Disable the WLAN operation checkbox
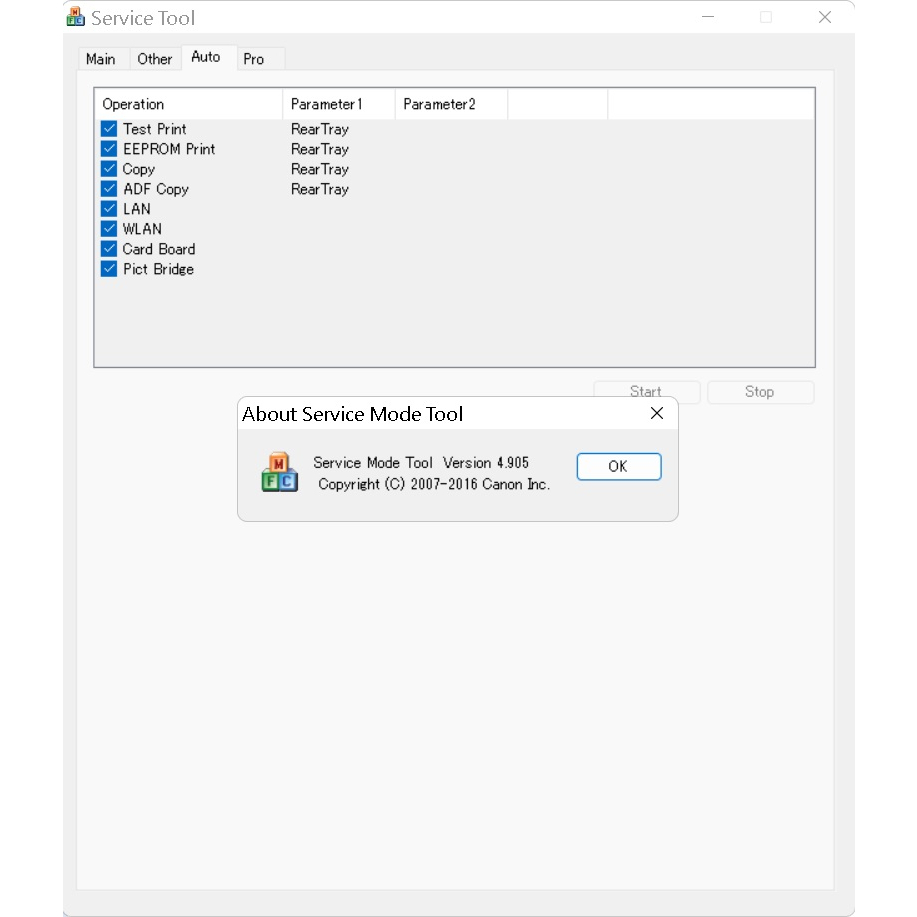Image resolution: width=917 pixels, height=917 pixels. 109,229
